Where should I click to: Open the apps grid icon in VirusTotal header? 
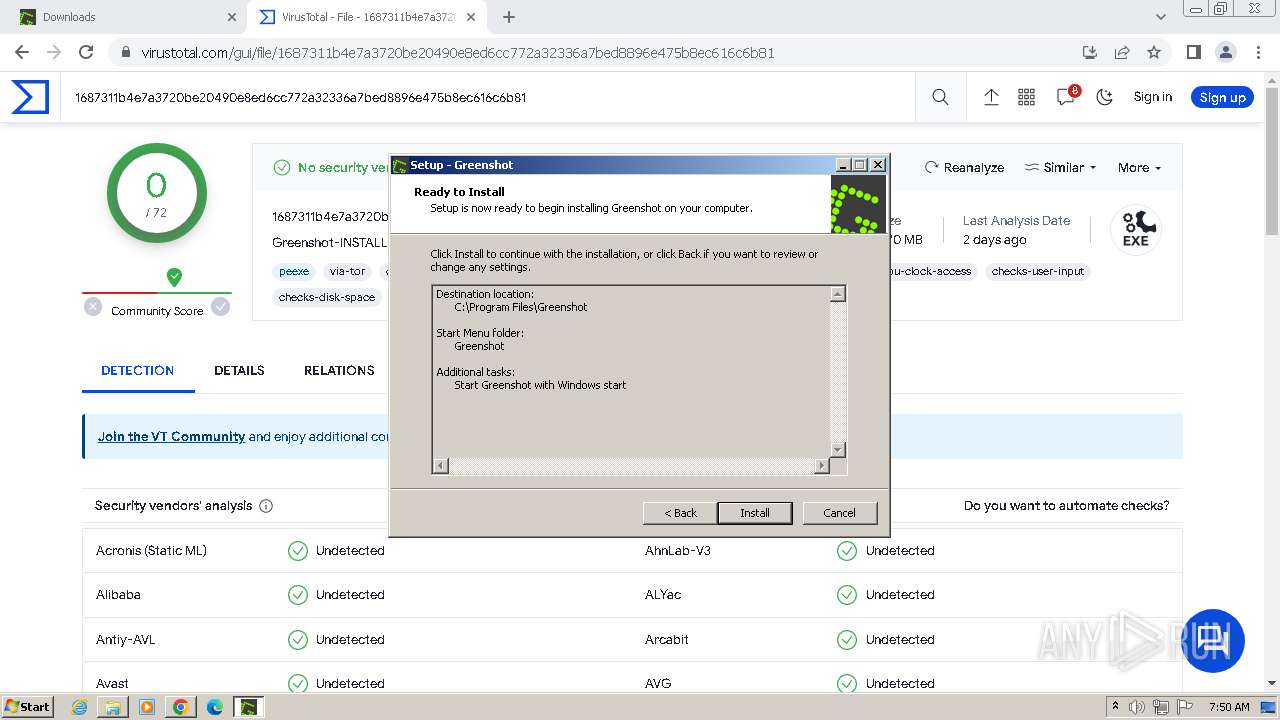[x=1026, y=97]
